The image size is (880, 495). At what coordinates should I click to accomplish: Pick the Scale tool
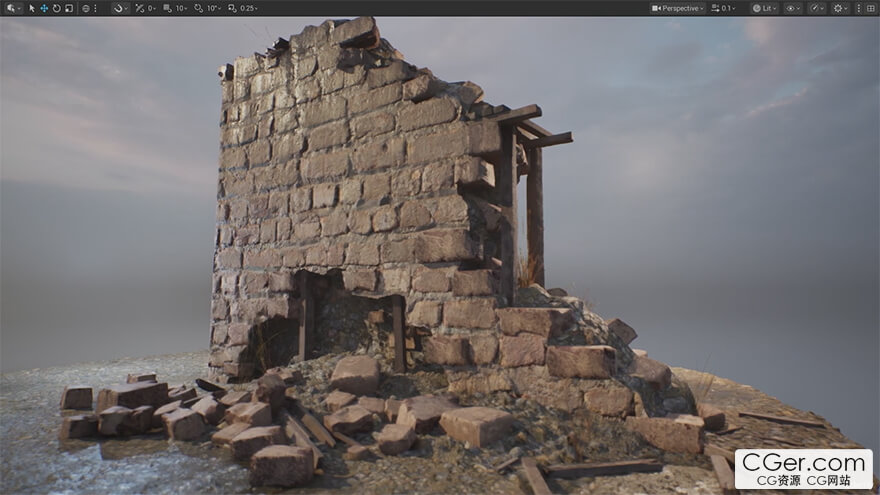click(x=68, y=8)
